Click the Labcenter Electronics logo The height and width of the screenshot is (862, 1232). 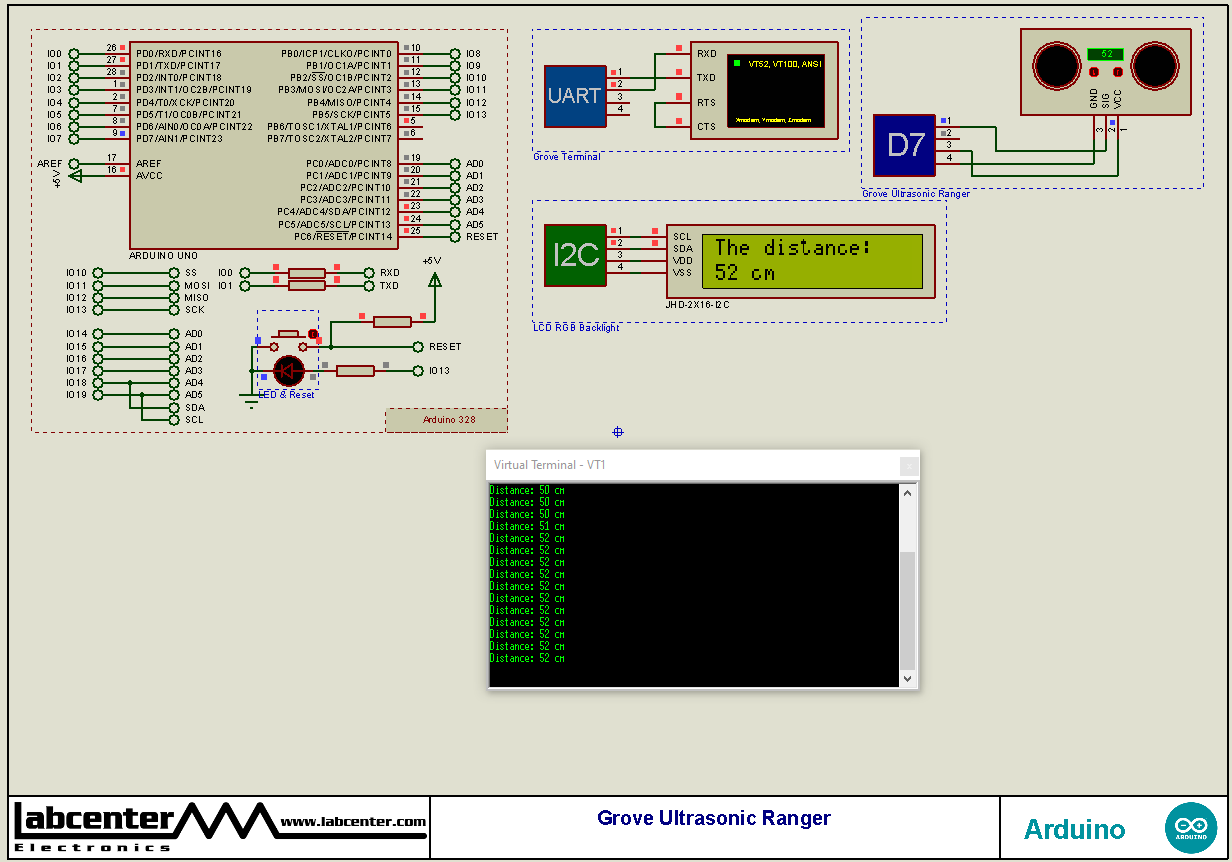pyautogui.click(x=95, y=822)
